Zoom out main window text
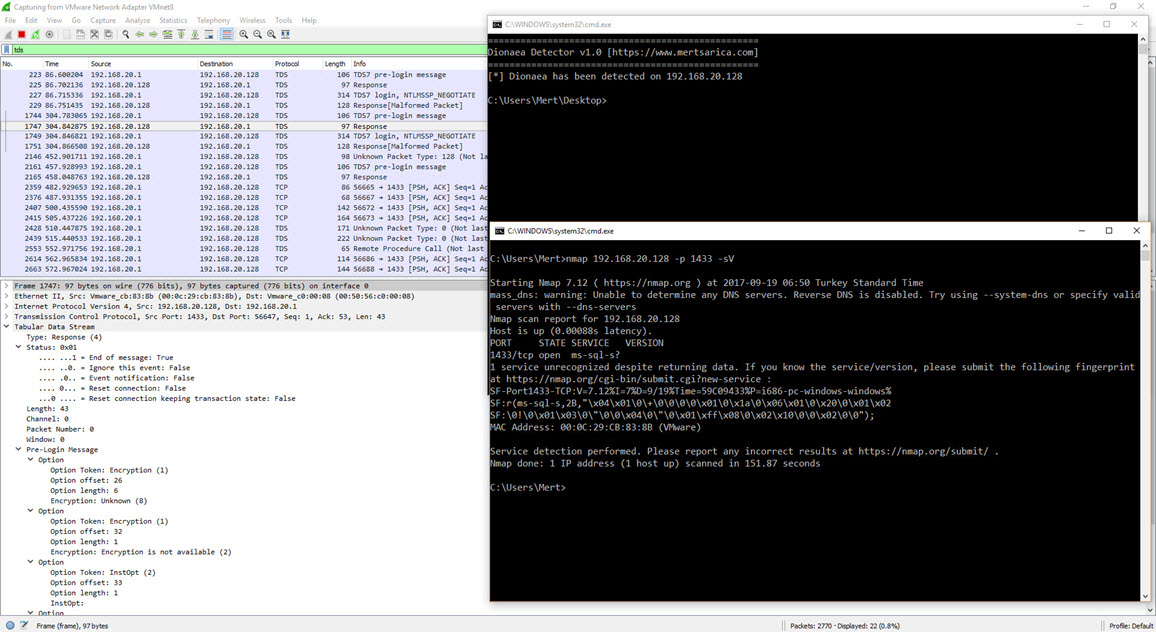Viewport: 1156px width, 632px height. [257, 35]
